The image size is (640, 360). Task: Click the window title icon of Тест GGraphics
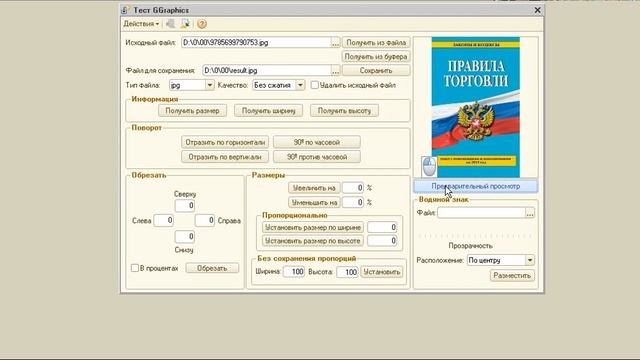pyautogui.click(x=125, y=10)
